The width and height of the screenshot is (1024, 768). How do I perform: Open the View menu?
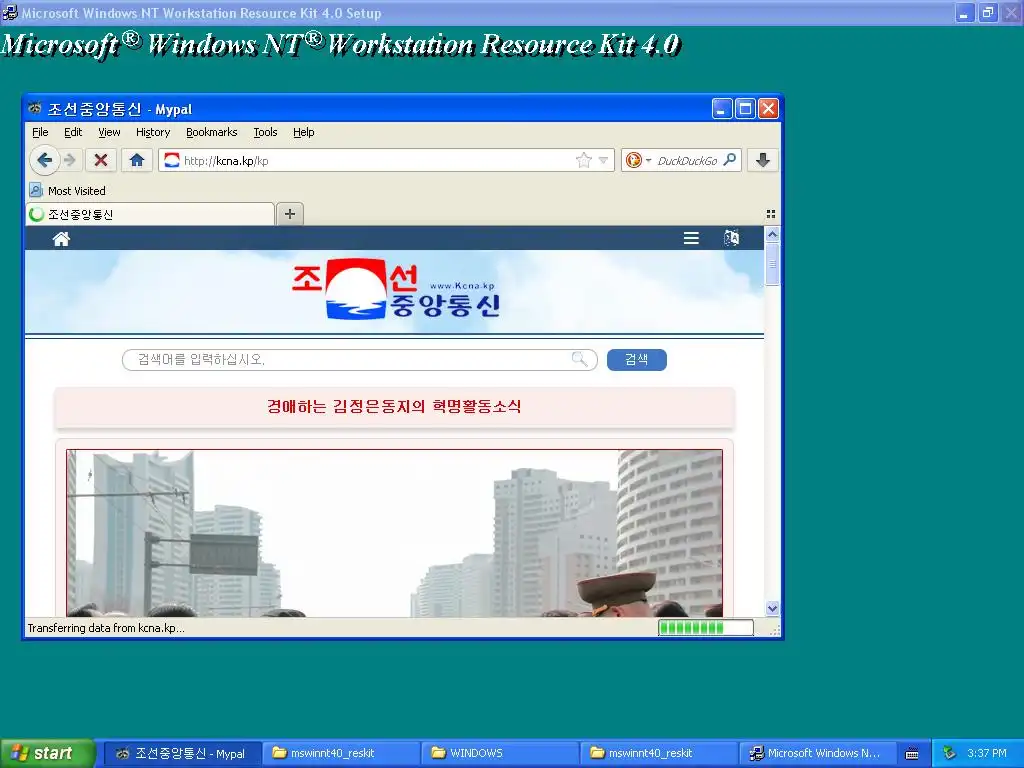tap(109, 132)
